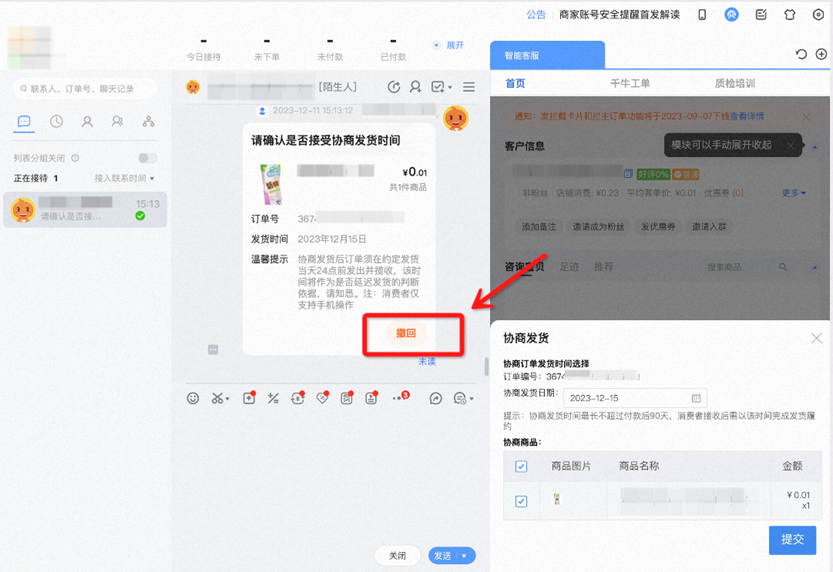Switch to the 千牛工单 tab

(630, 83)
